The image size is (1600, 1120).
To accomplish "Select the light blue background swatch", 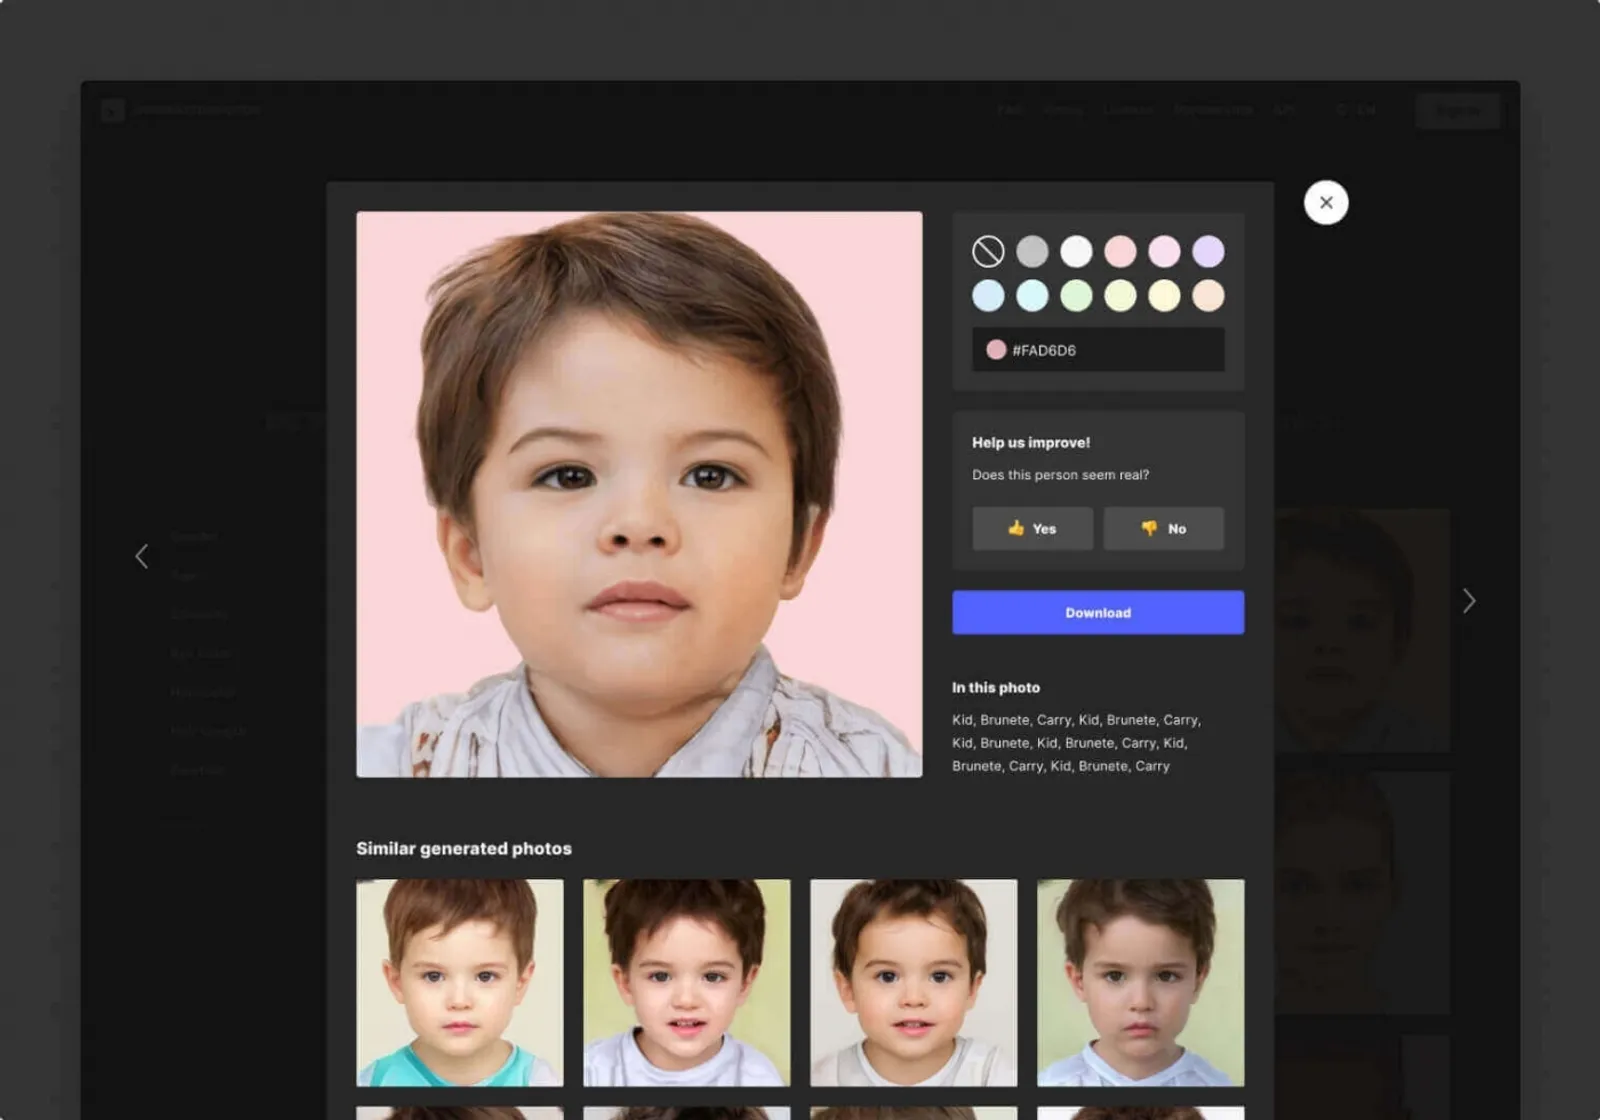I will coord(988,295).
